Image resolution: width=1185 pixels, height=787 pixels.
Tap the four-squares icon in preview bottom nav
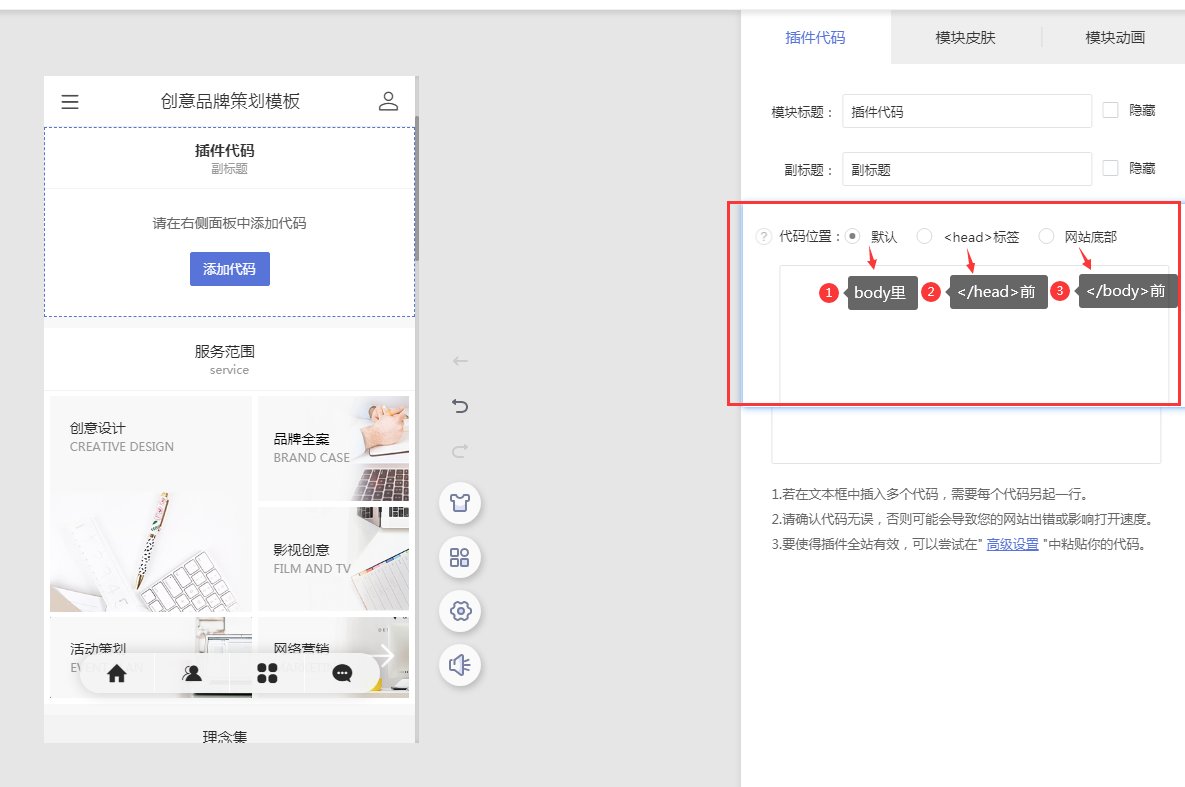[268, 673]
